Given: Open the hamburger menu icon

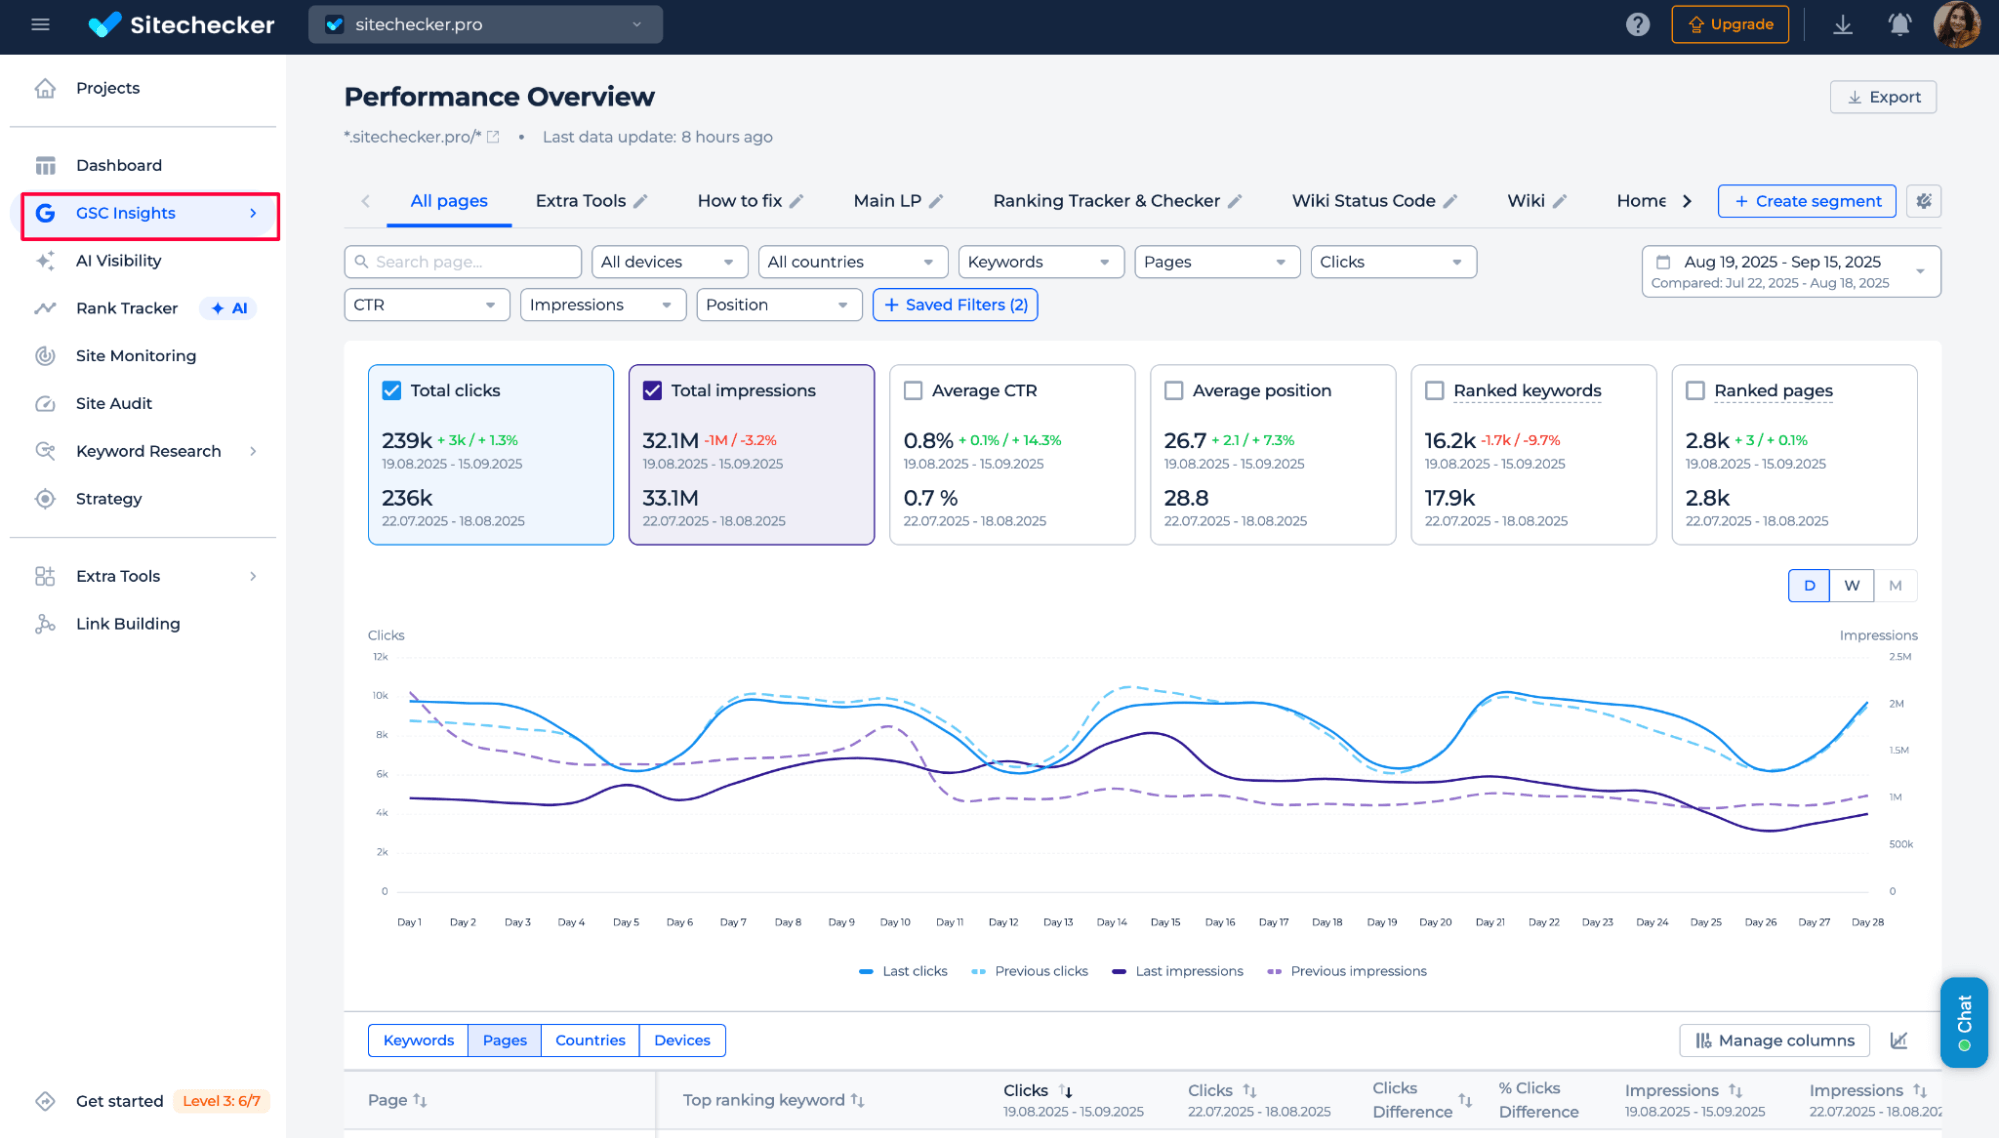Looking at the screenshot, I should [40, 24].
